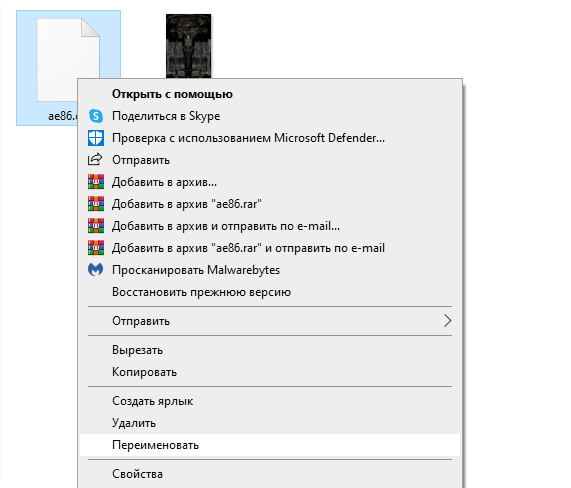Select Переименовать menu entry
Screen dimensions: 571x488
click(x=269, y=445)
